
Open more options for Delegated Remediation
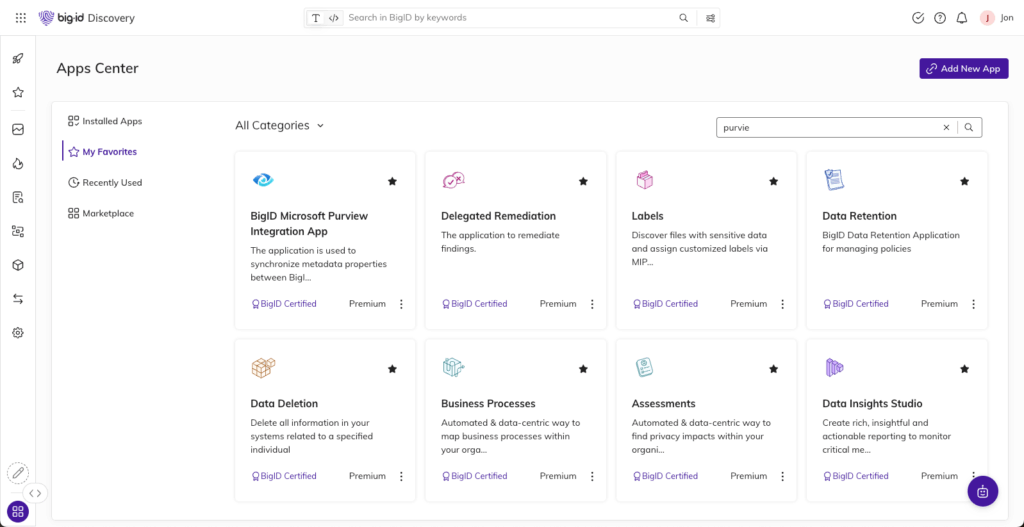(592, 304)
